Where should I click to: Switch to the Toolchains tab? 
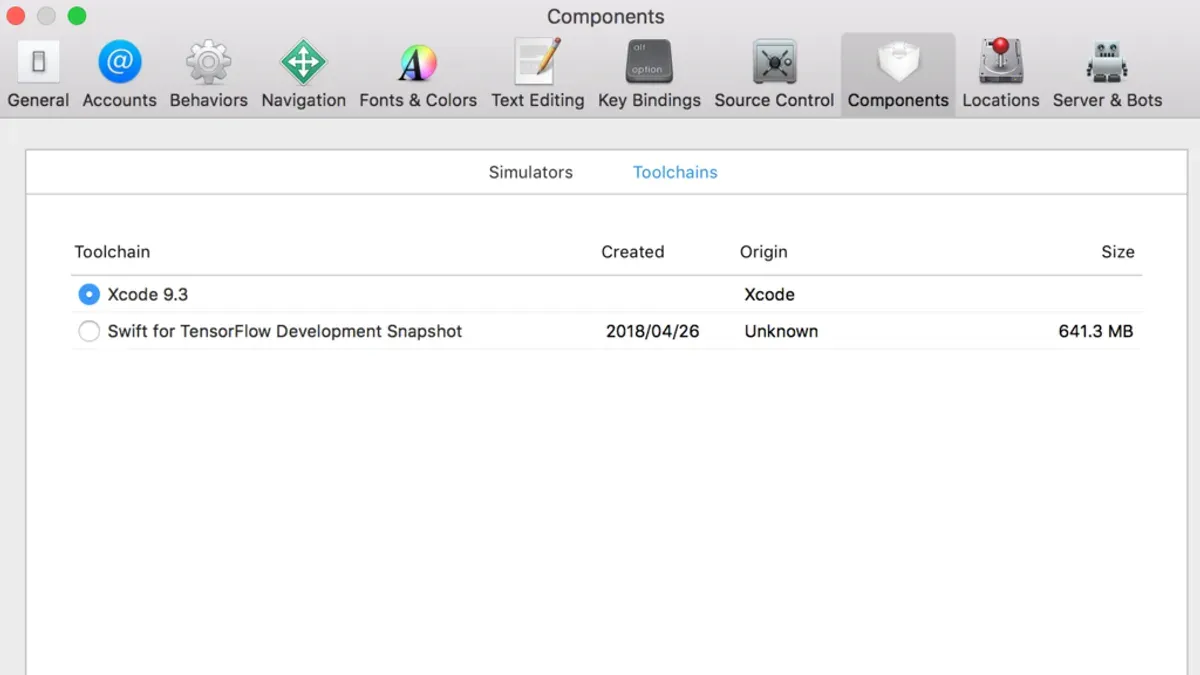[675, 172]
